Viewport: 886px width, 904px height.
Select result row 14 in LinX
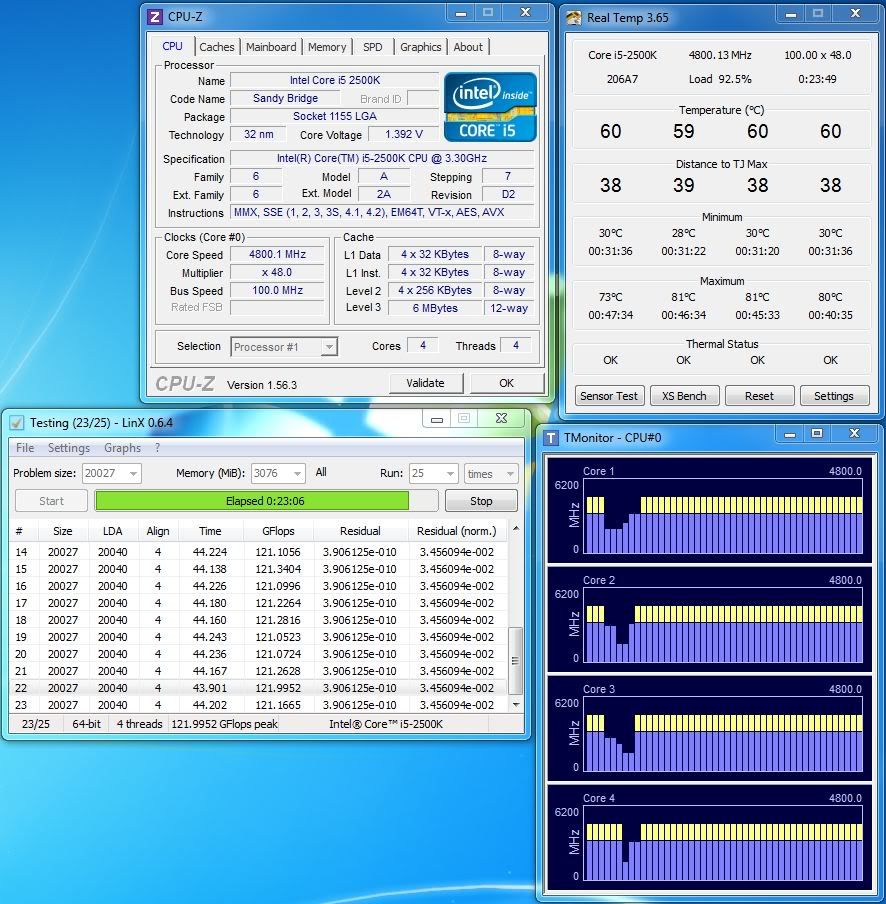pos(258,552)
